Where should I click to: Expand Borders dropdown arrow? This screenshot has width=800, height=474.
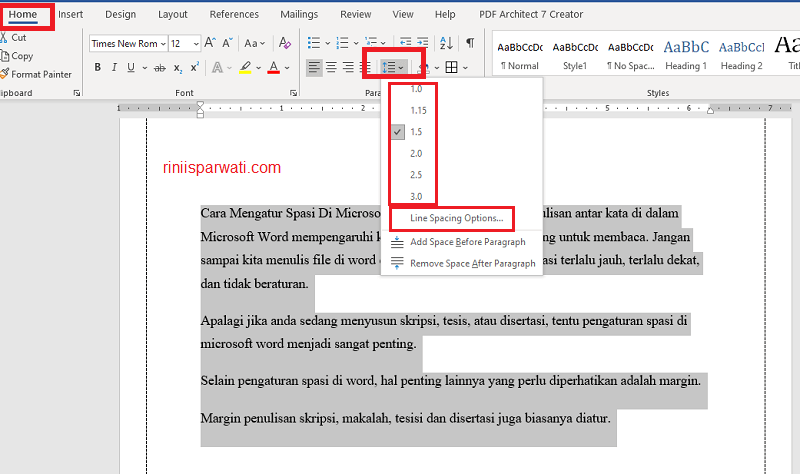[x=465, y=67]
